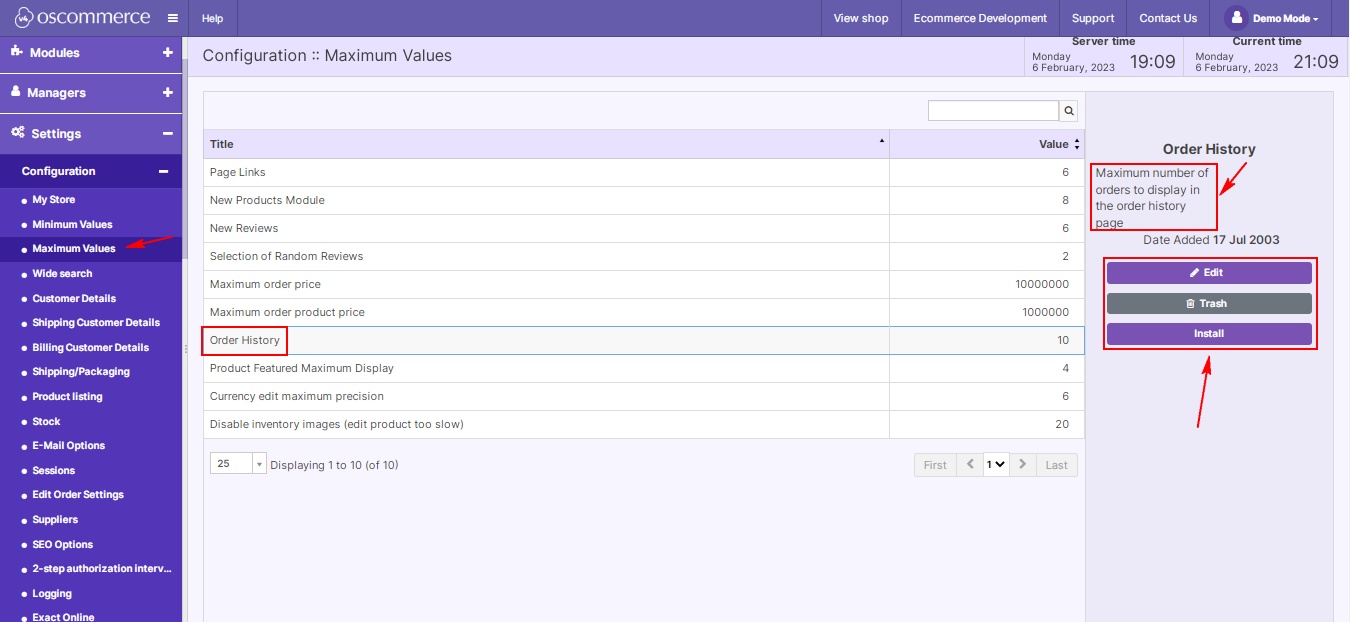Click the Demo Mode user avatar icon

point(1236,18)
